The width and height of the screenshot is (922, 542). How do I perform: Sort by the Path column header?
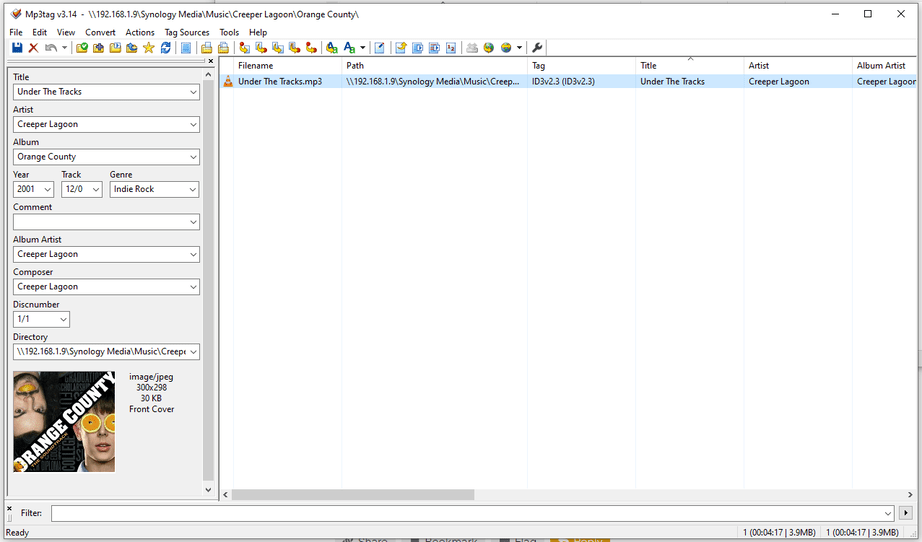tap(434, 66)
